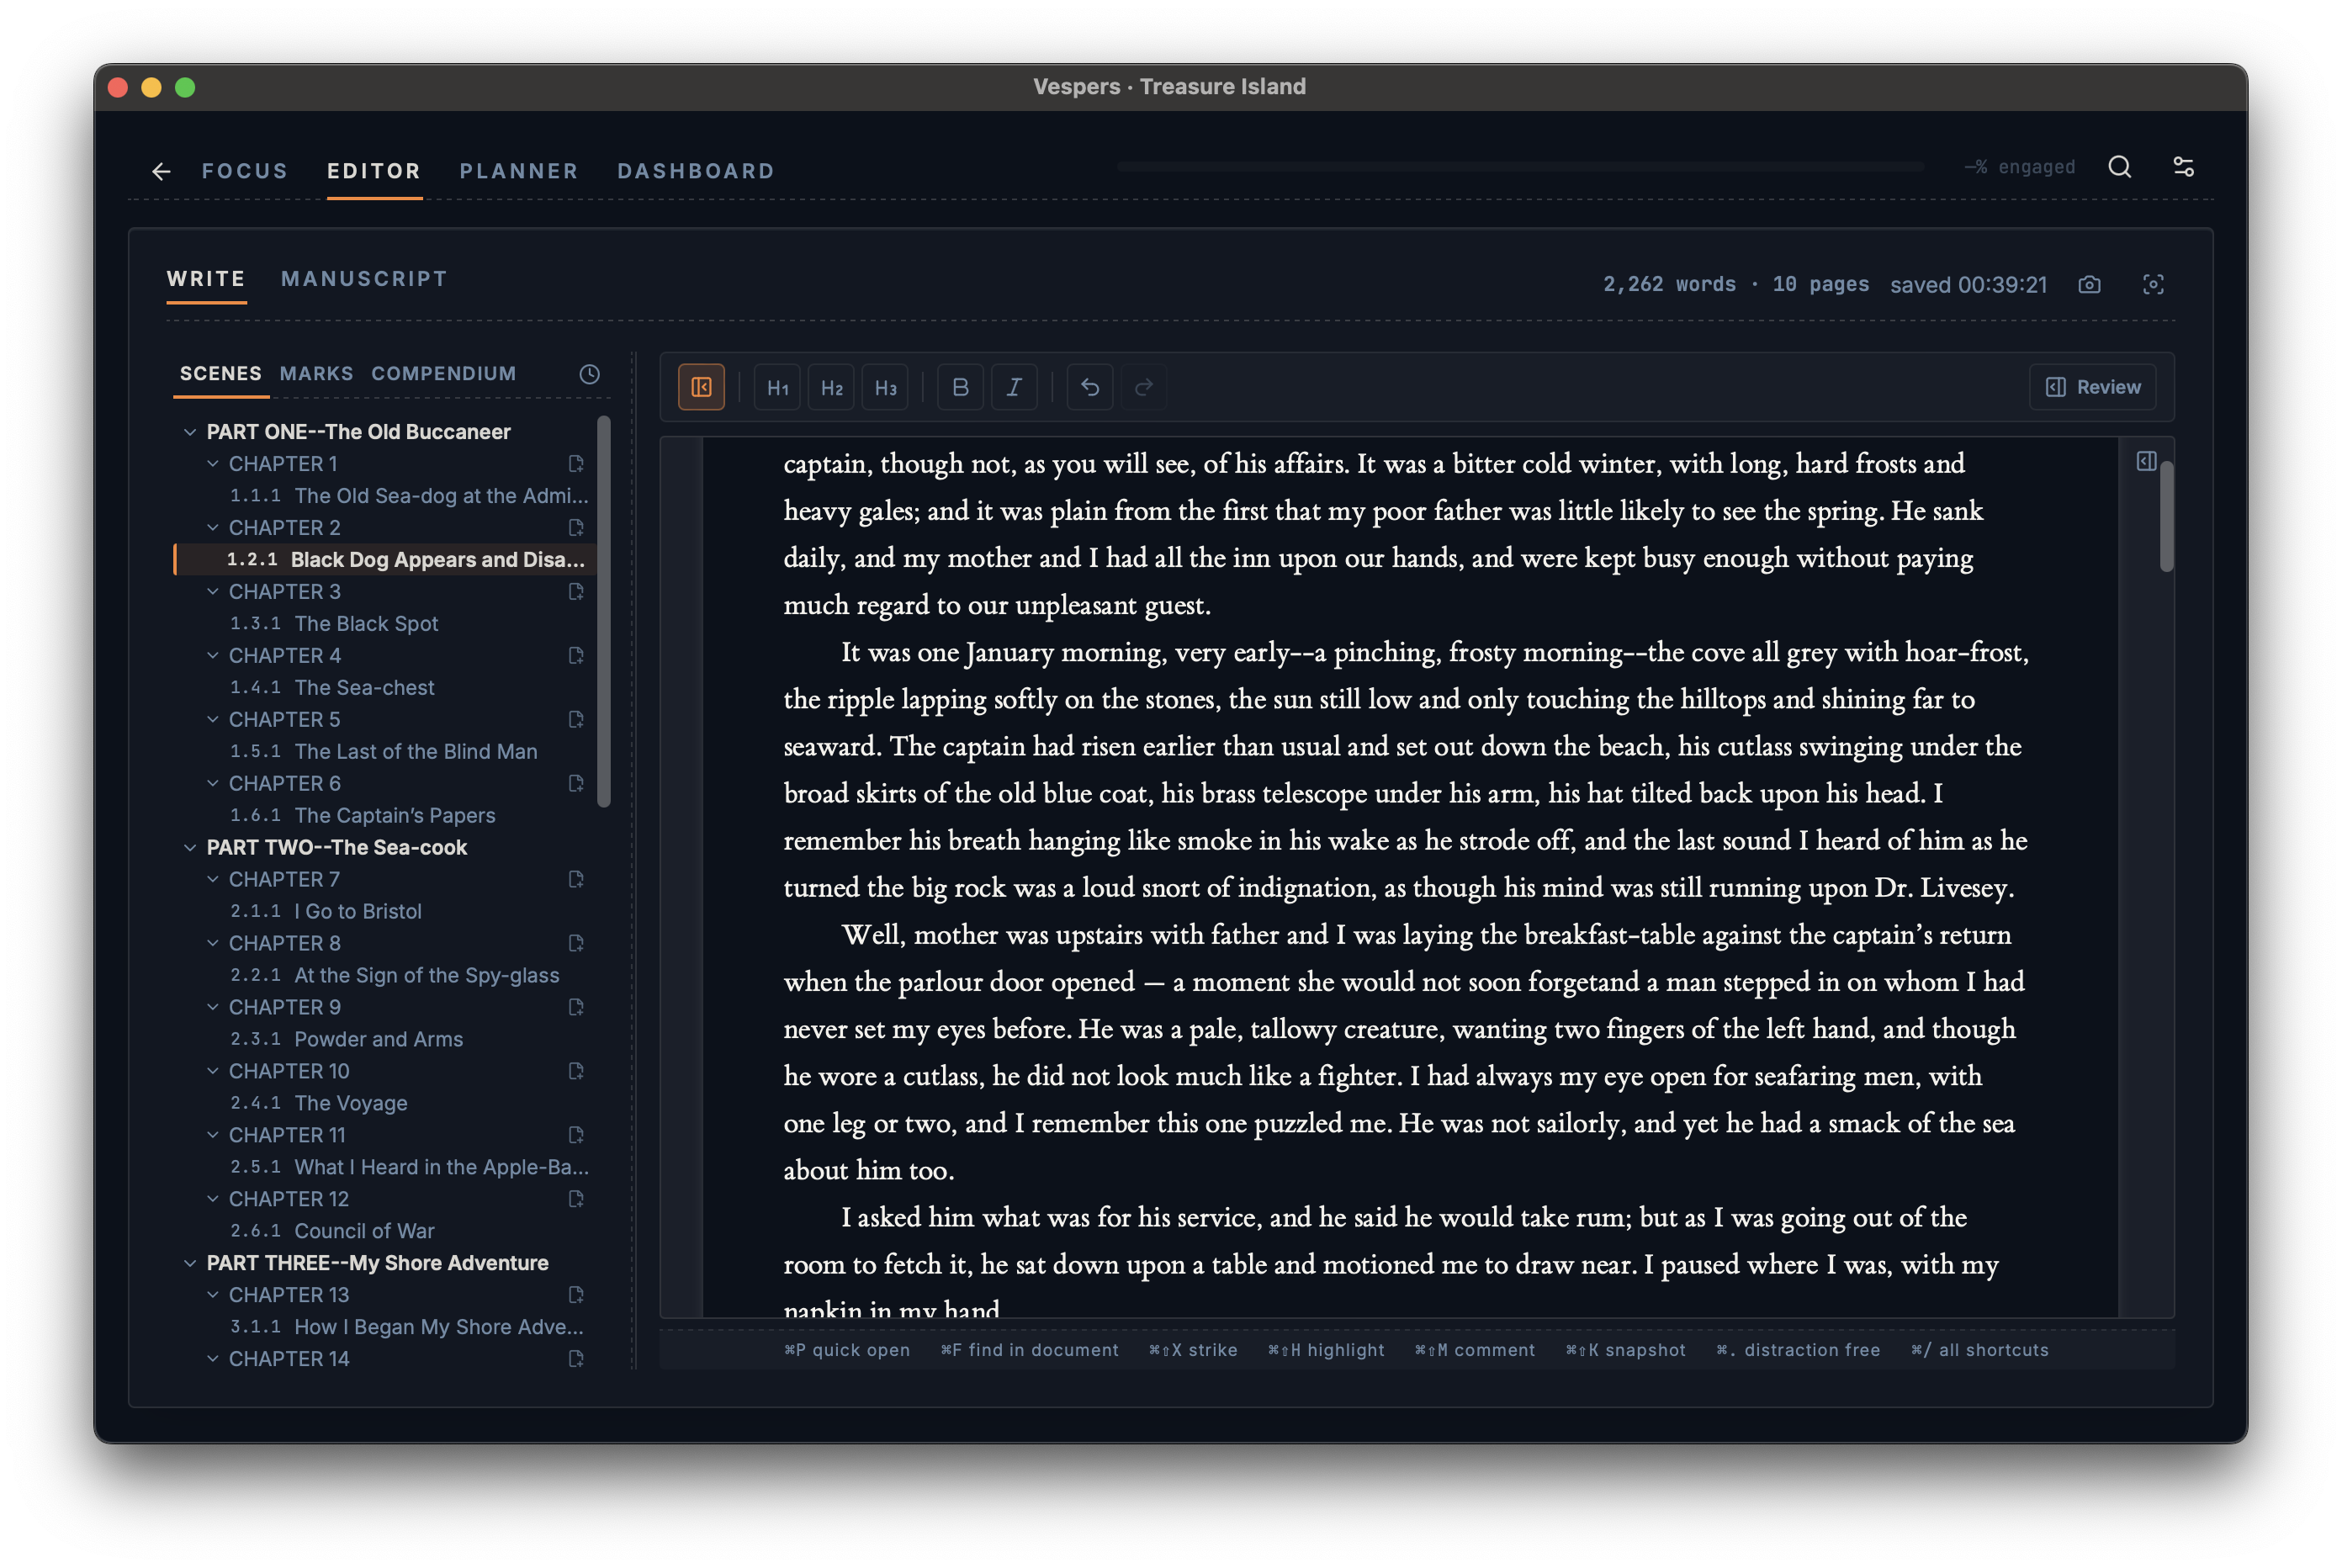The width and height of the screenshot is (2342, 1568).
Task: Redo the last edit
Action: click(1144, 387)
